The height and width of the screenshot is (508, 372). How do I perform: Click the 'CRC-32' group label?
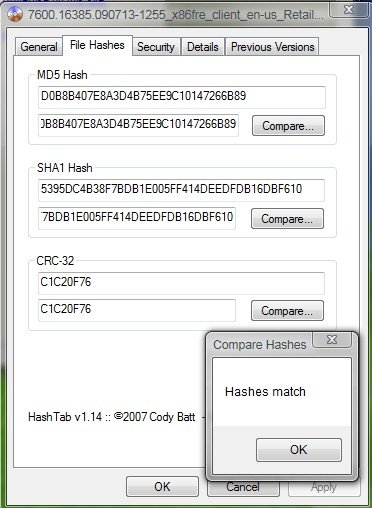[x=55, y=261]
